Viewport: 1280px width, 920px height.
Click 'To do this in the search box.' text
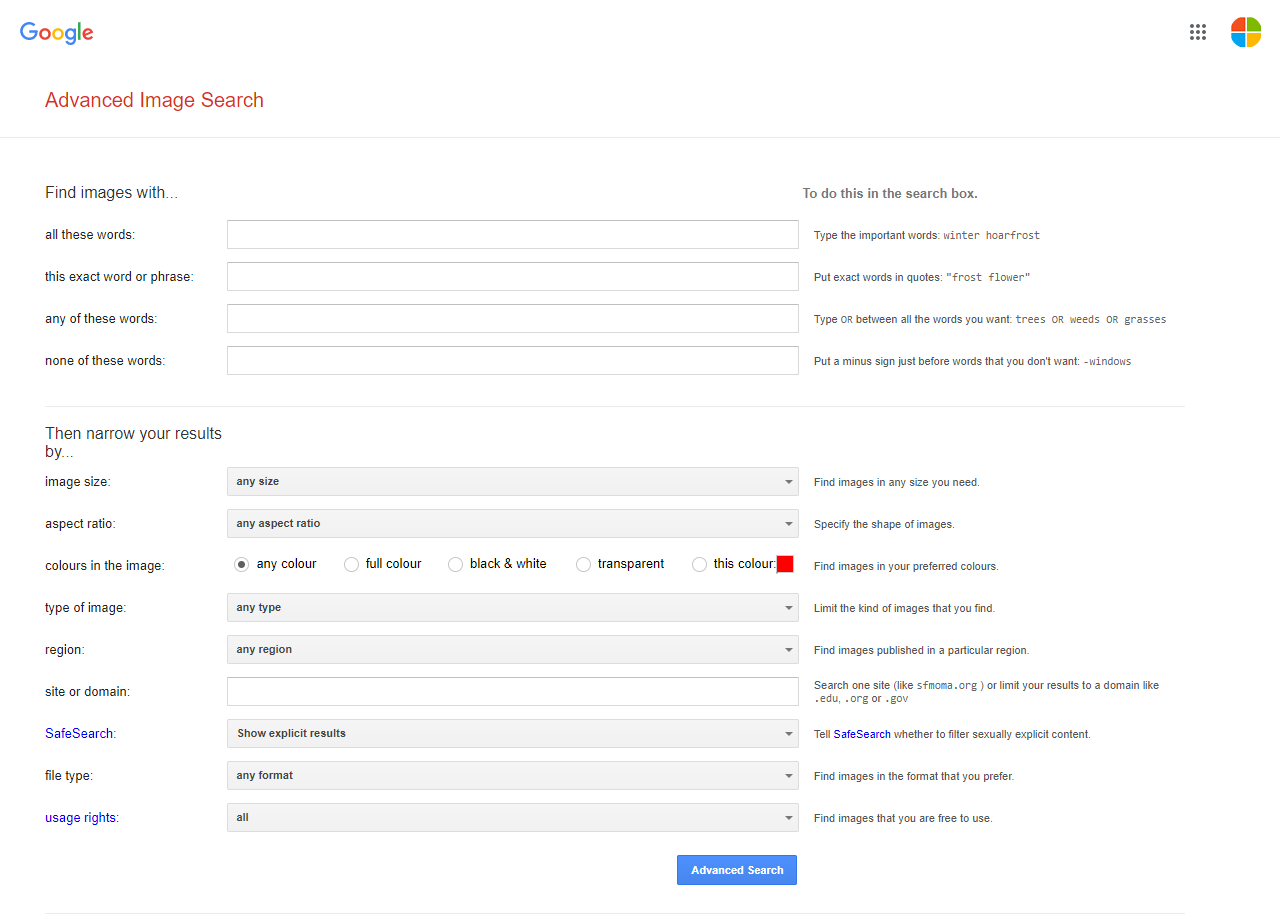pos(890,193)
